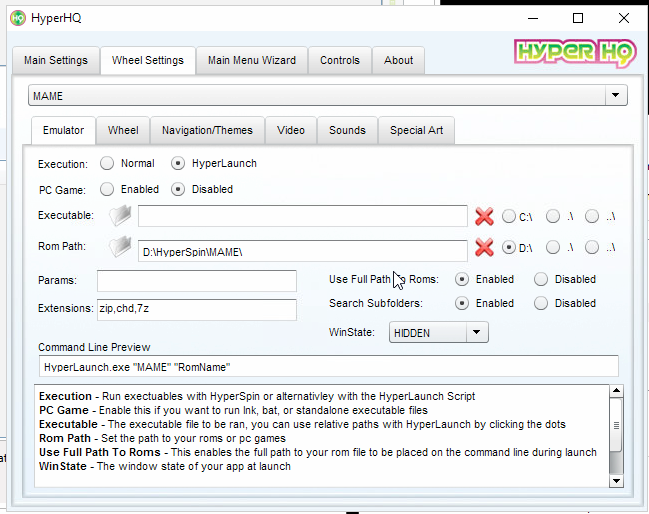Image resolution: width=649 pixels, height=514 pixels.
Task: Go to the Controls tab
Action: tap(339, 60)
